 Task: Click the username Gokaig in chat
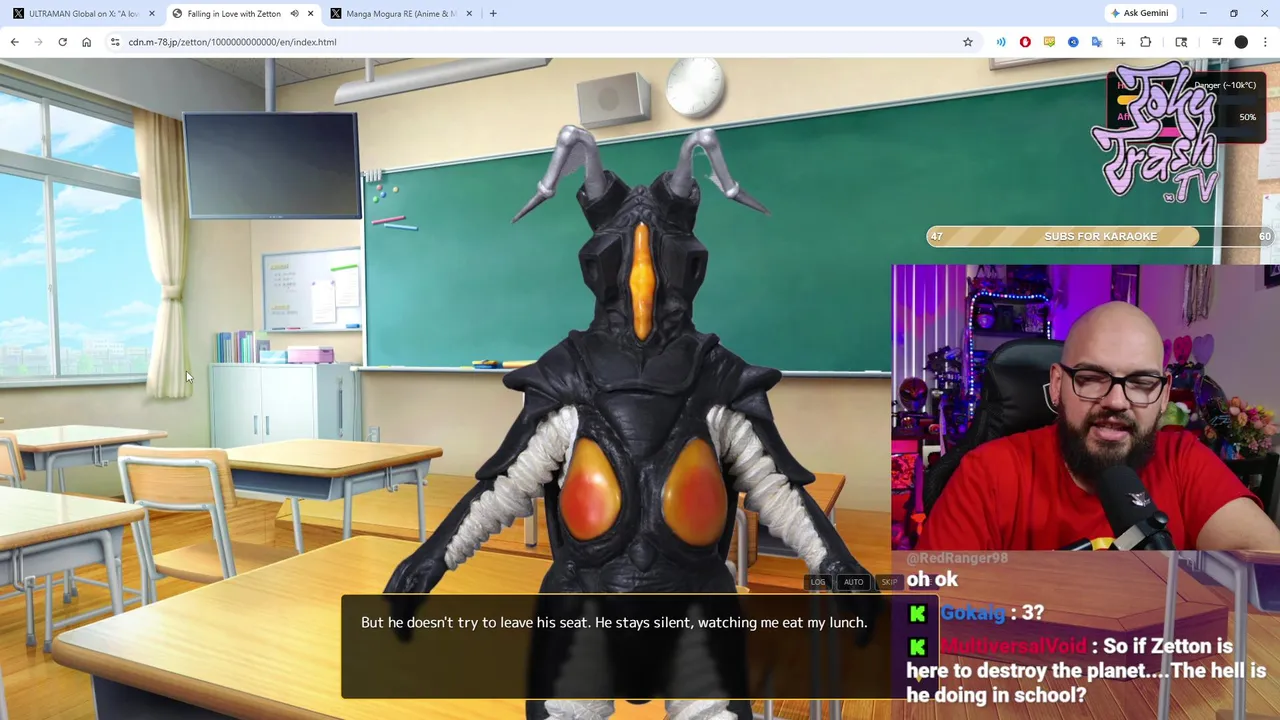click(x=972, y=613)
